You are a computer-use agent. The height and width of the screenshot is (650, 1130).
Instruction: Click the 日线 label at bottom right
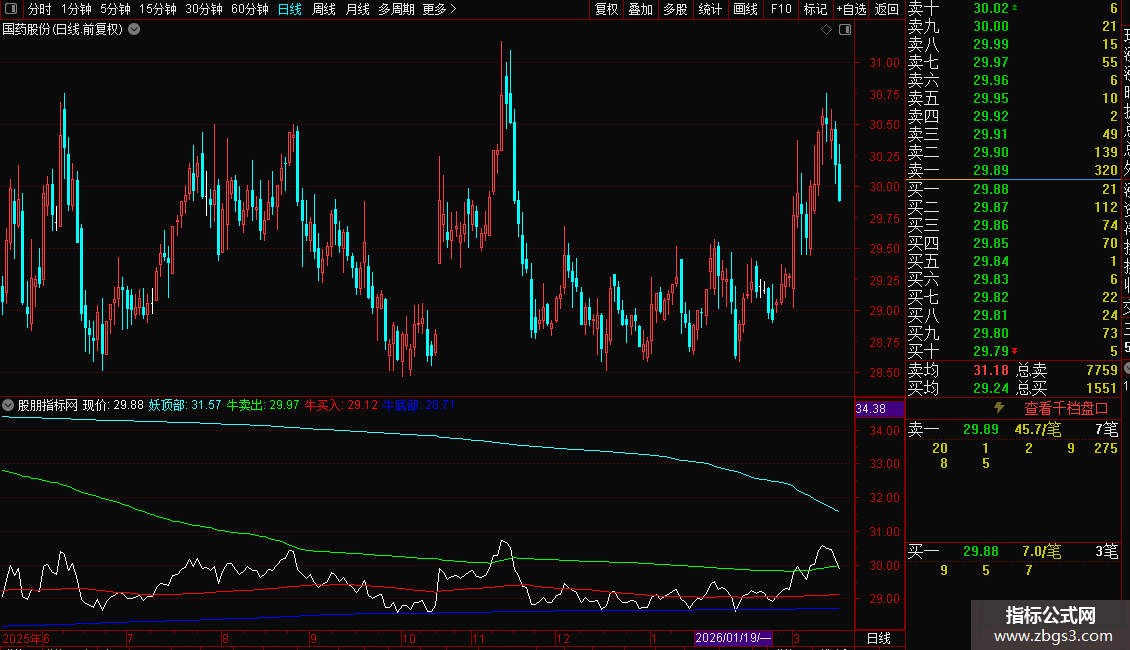tap(878, 638)
